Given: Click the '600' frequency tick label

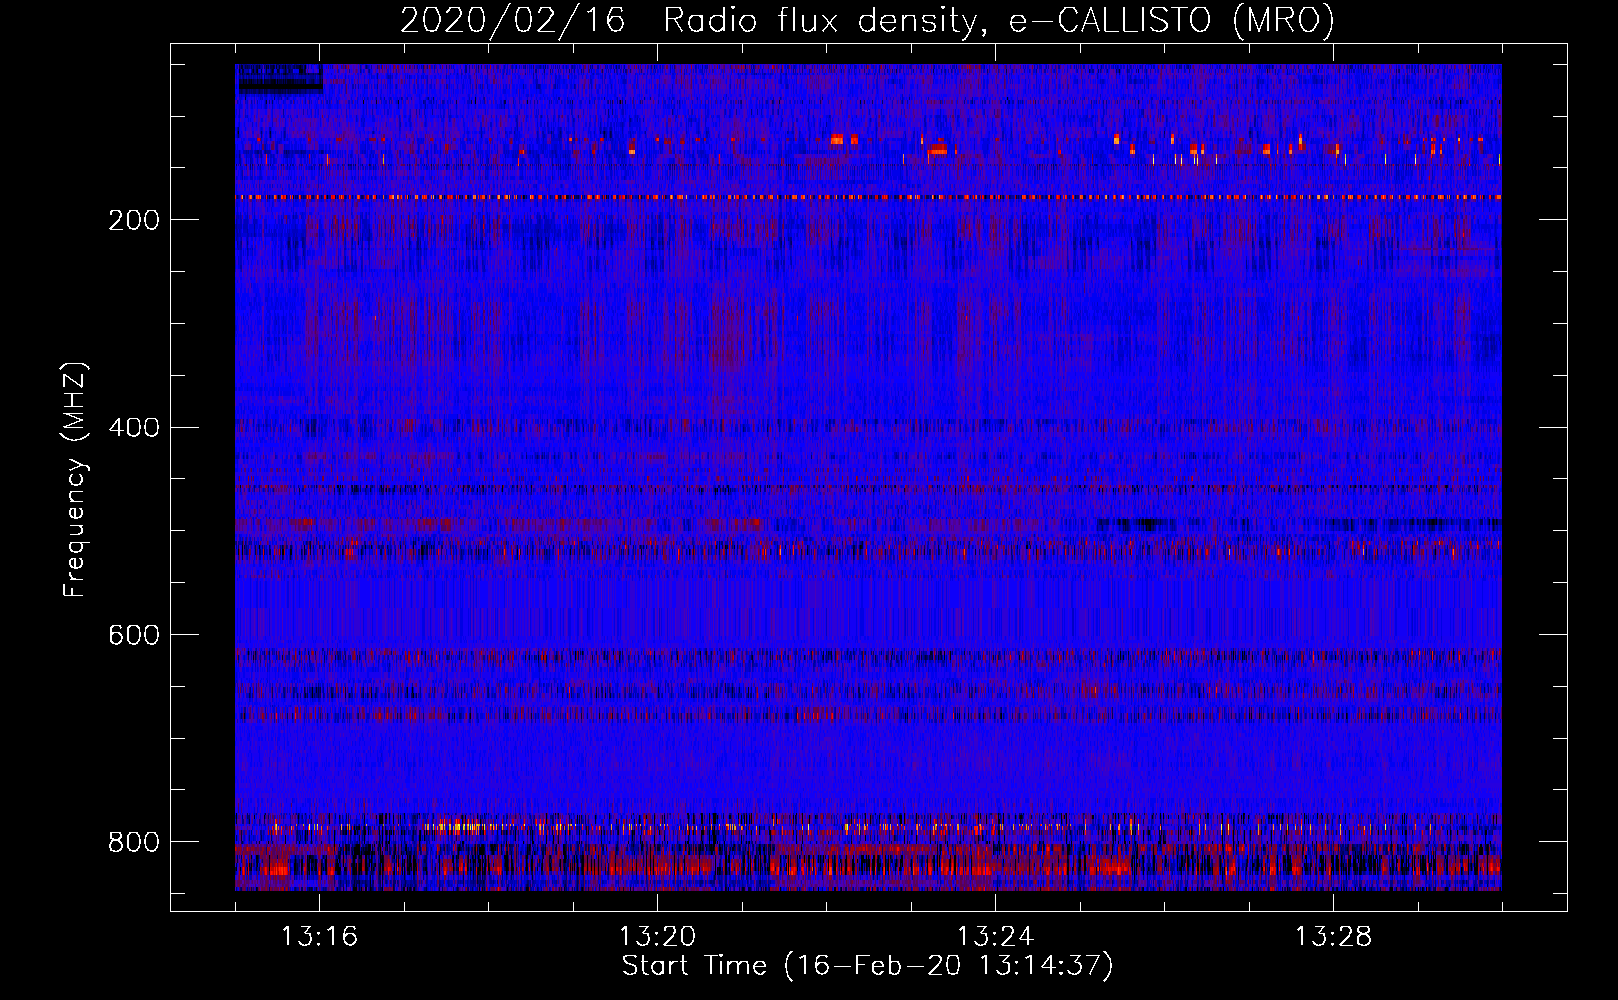Looking at the screenshot, I should click(x=133, y=635).
